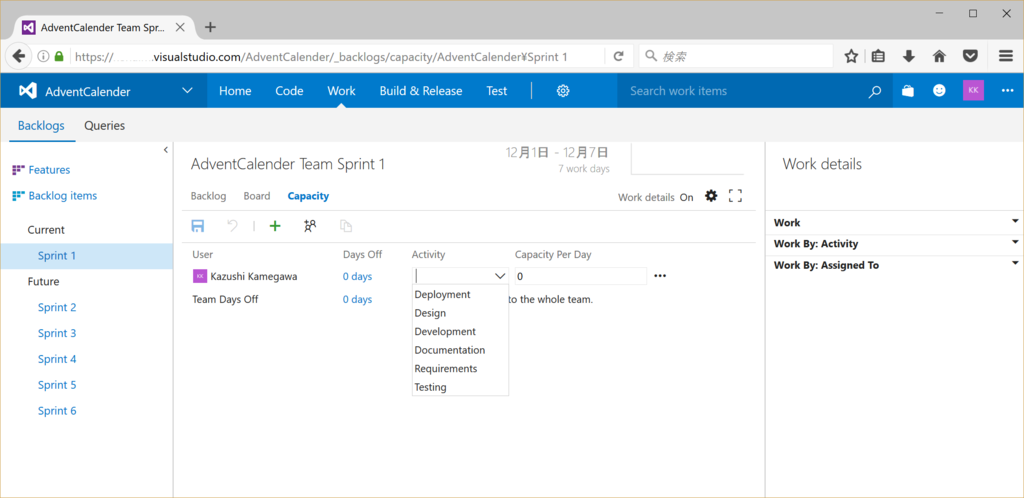Screen dimensions: 1024x498
Task: Save capacity with the floppy disk icon
Action: click(x=198, y=226)
